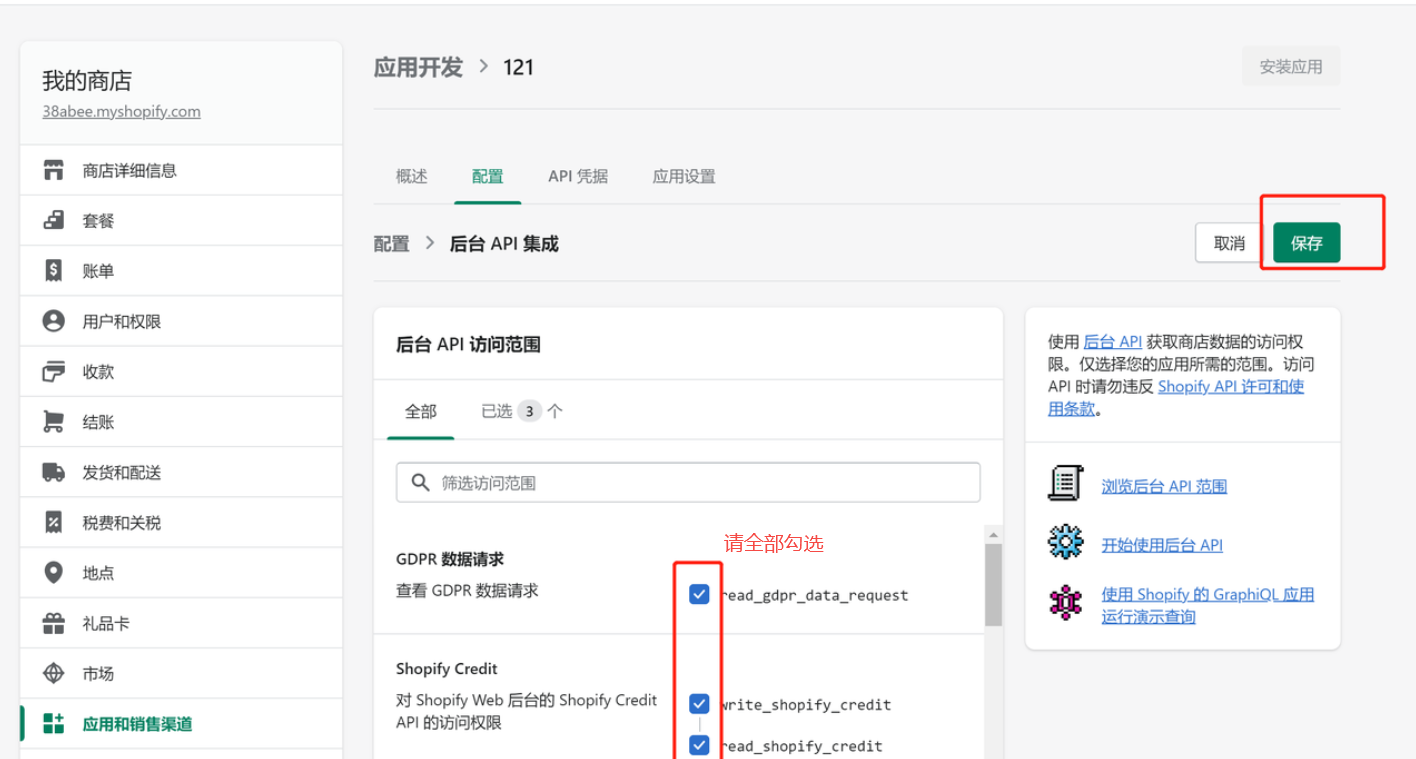Show the 已选 3 个 scopes tab

[522, 411]
